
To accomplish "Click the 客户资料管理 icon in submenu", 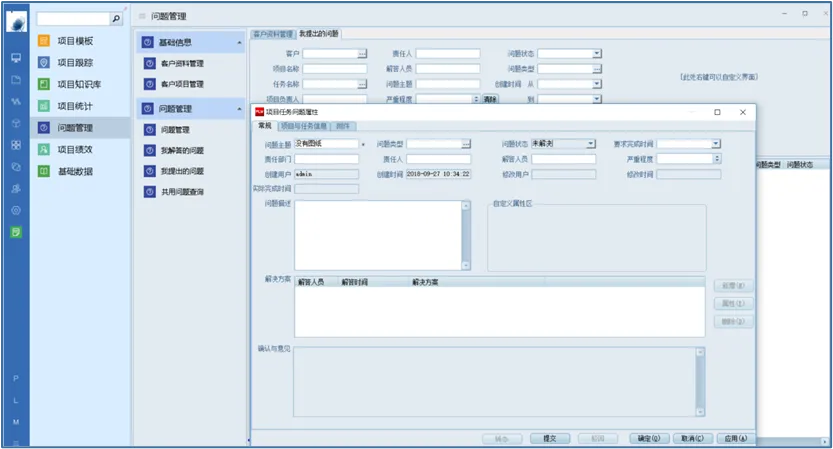I will [x=150, y=63].
